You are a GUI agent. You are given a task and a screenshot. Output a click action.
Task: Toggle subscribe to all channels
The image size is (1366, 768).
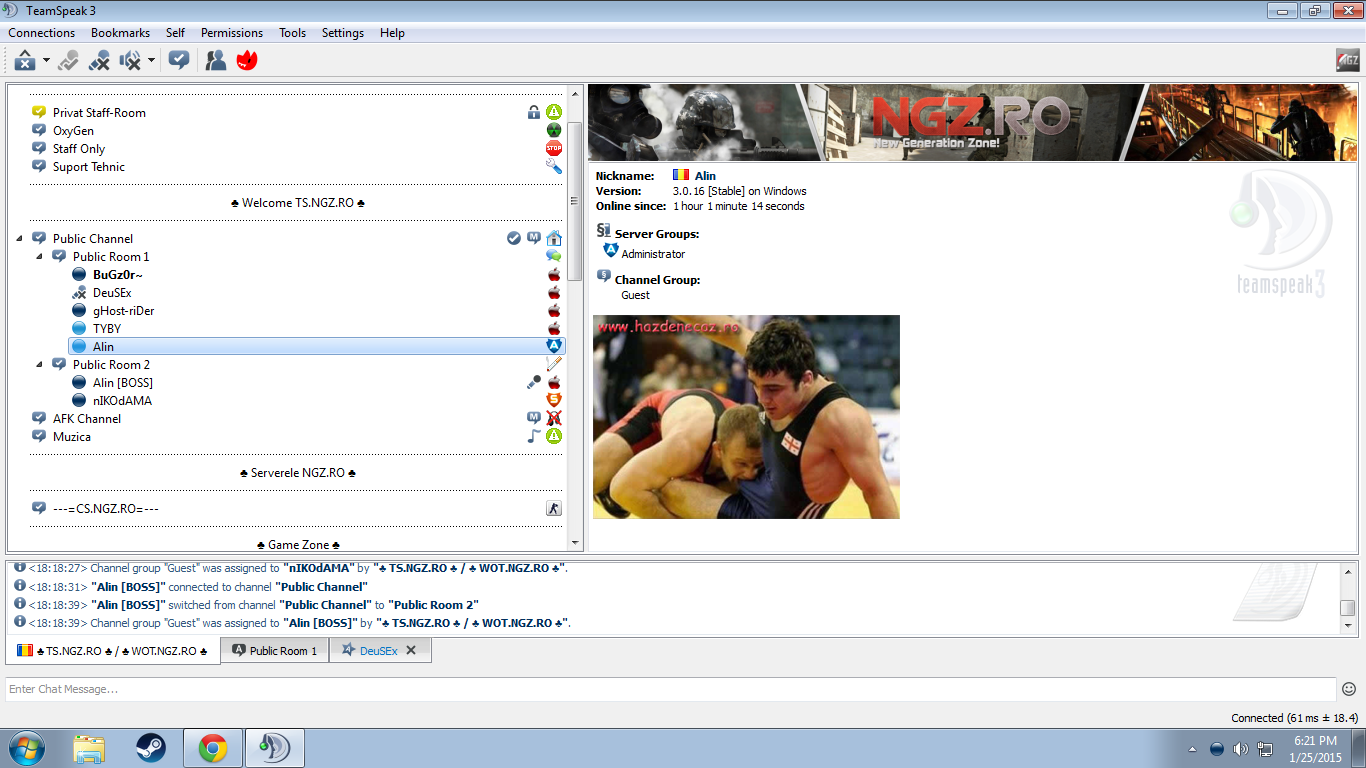point(179,61)
